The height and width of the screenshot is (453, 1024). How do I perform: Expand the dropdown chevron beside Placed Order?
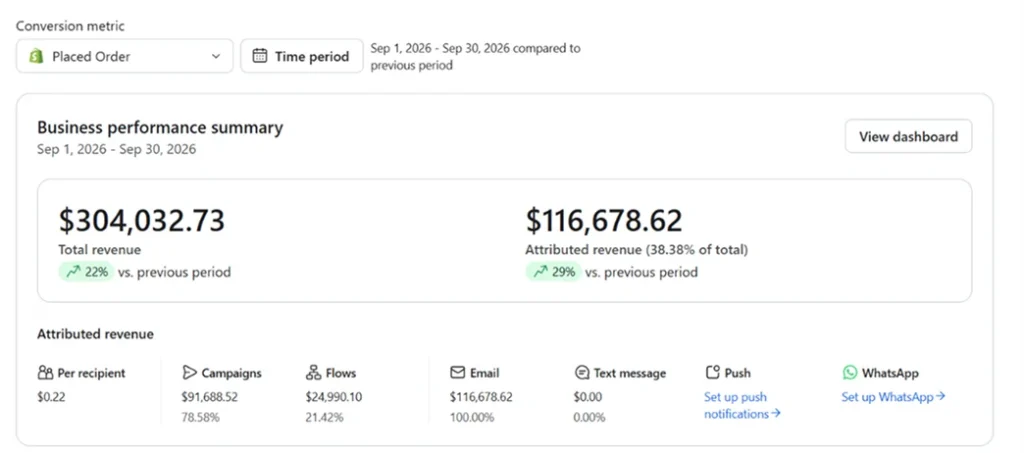216,56
